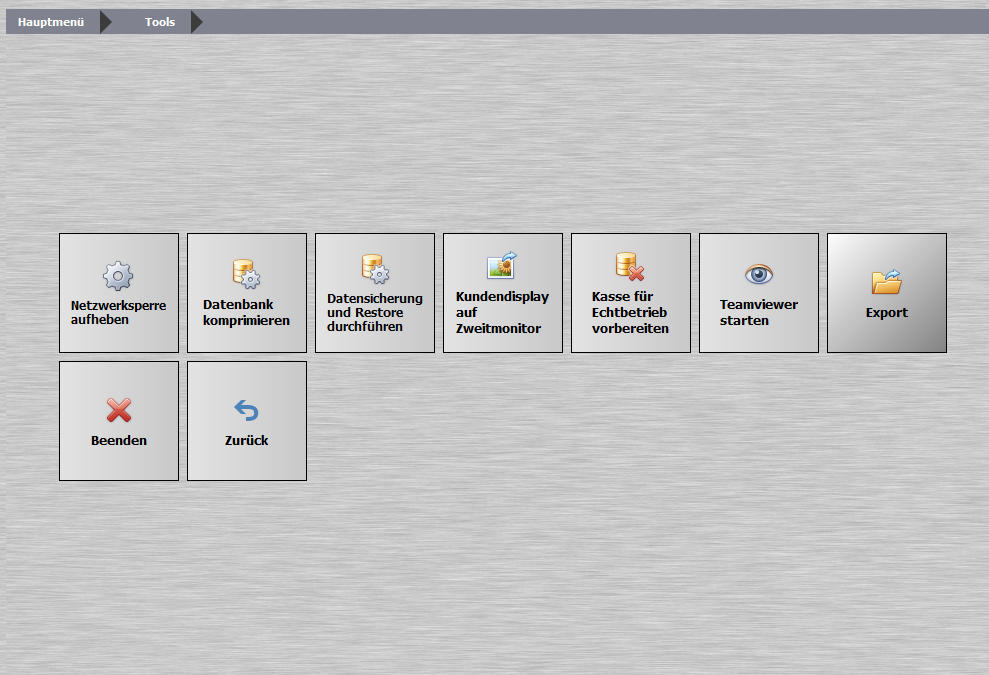Image resolution: width=989 pixels, height=675 pixels.
Task: Start Datensicherung und Restore durchführen
Action: point(374,292)
